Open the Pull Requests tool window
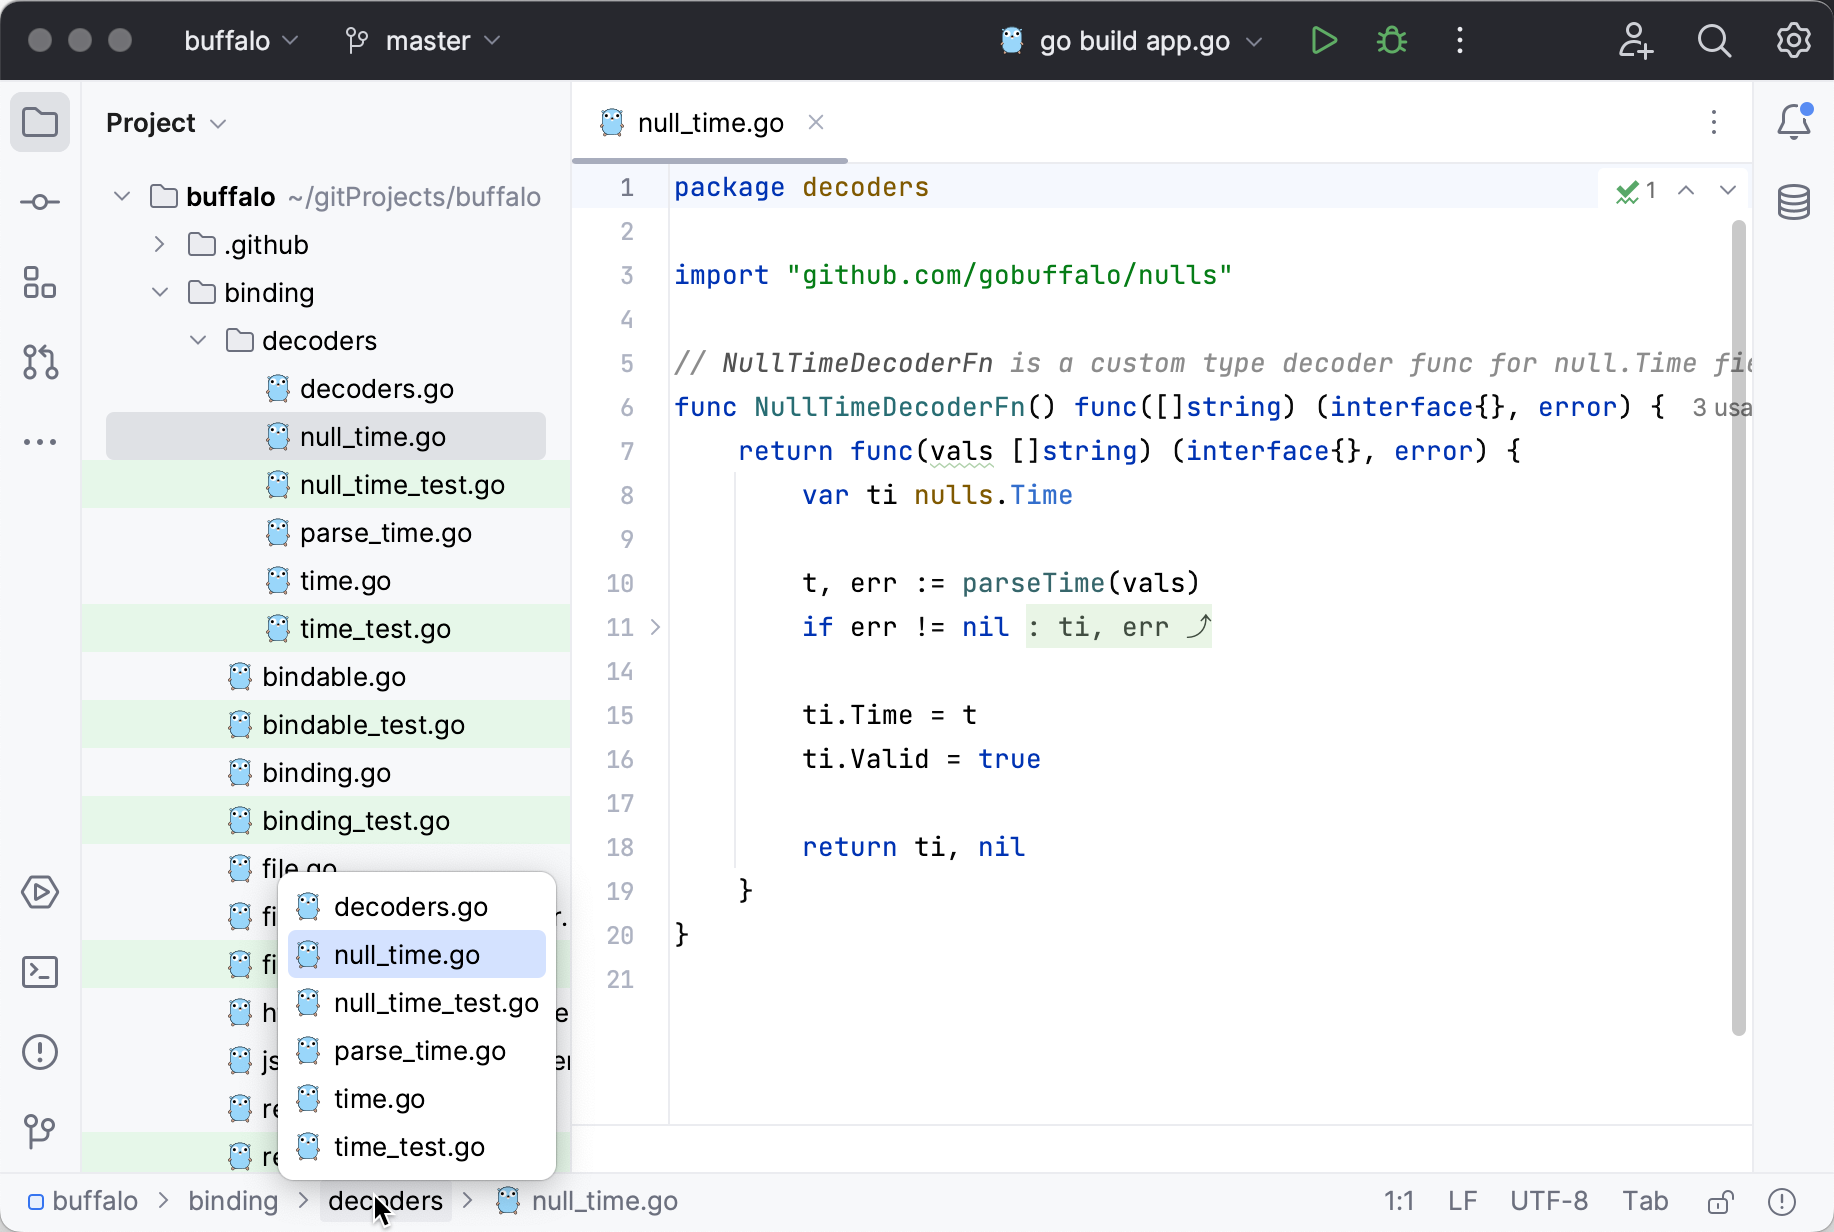This screenshot has width=1834, height=1232. (x=40, y=362)
